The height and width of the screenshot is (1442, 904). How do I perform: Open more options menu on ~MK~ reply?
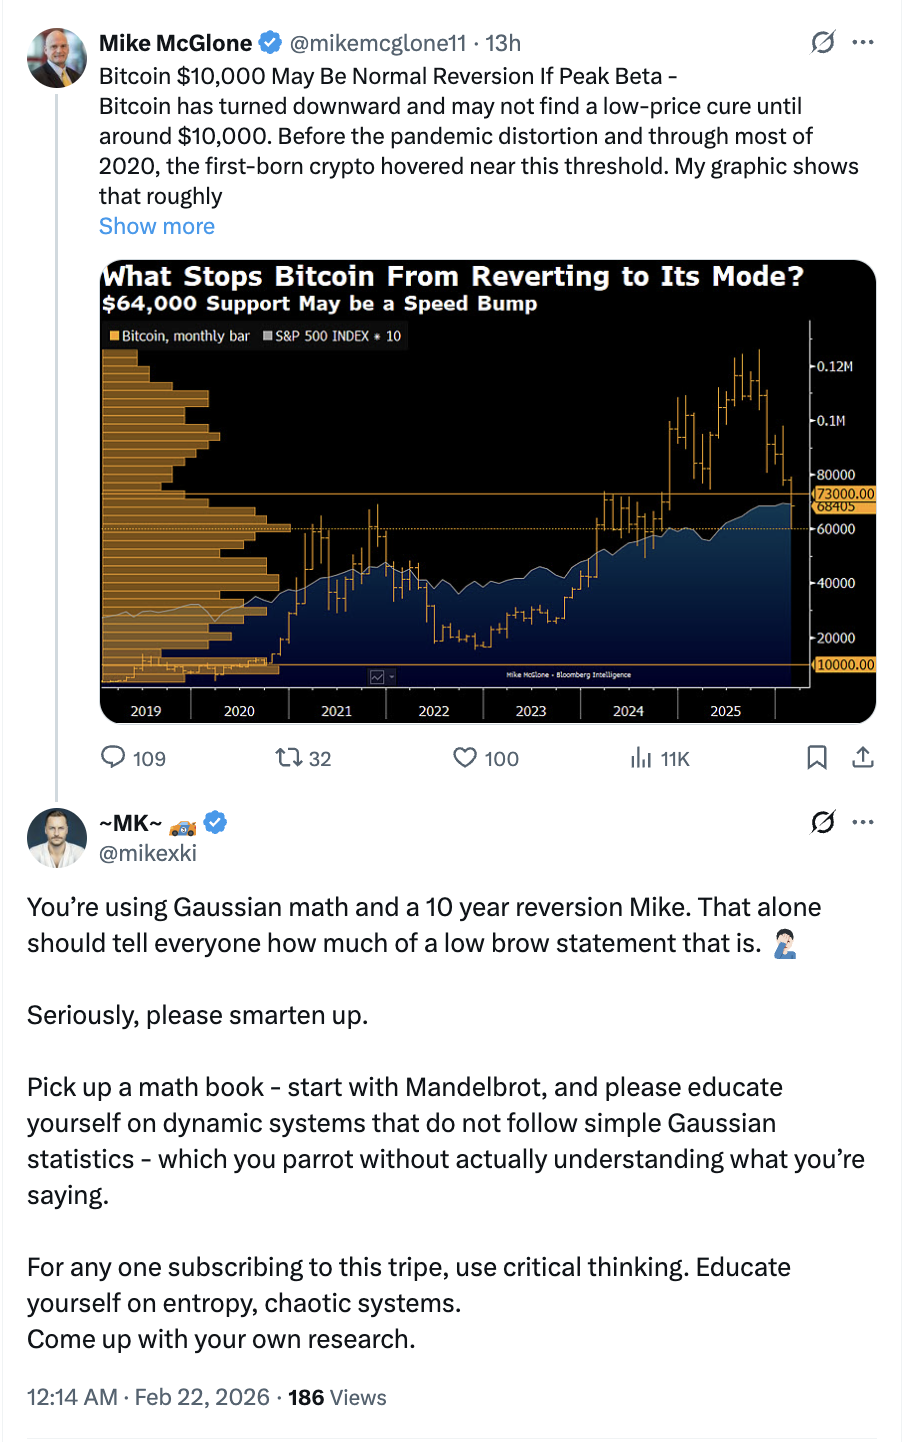(x=863, y=822)
